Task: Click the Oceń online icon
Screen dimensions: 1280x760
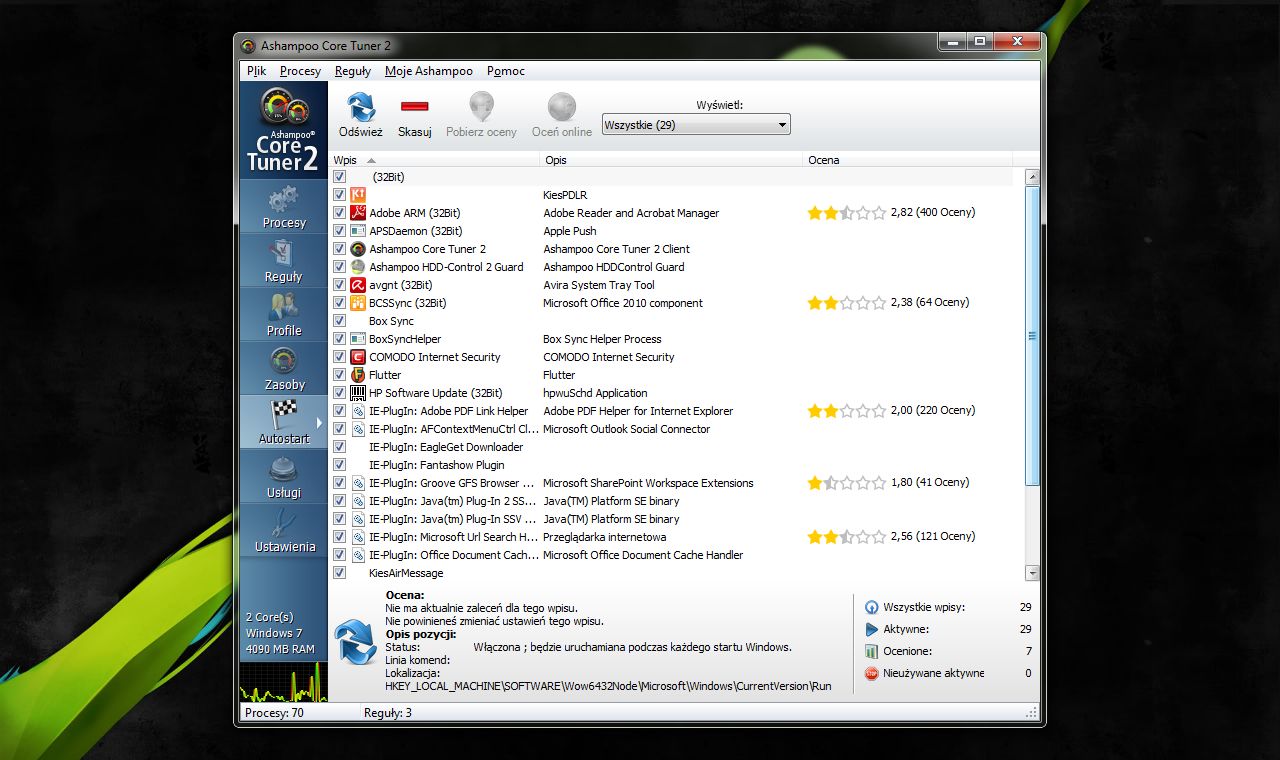Action: point(561,107)
